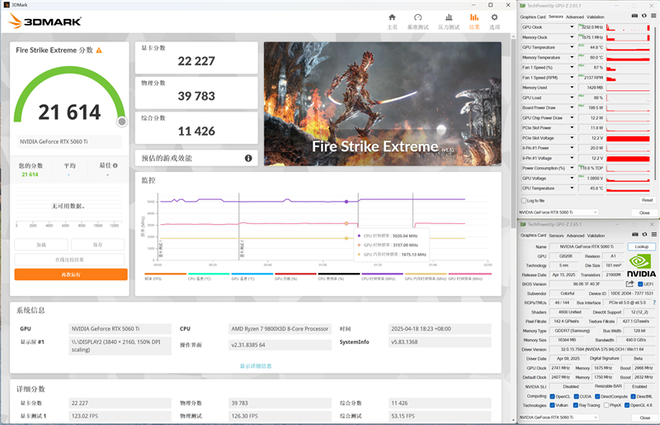This screenshot has height=425, width=660.
Task: Select the results bar-chart icon in 3DMark
Action: [474, 17]
